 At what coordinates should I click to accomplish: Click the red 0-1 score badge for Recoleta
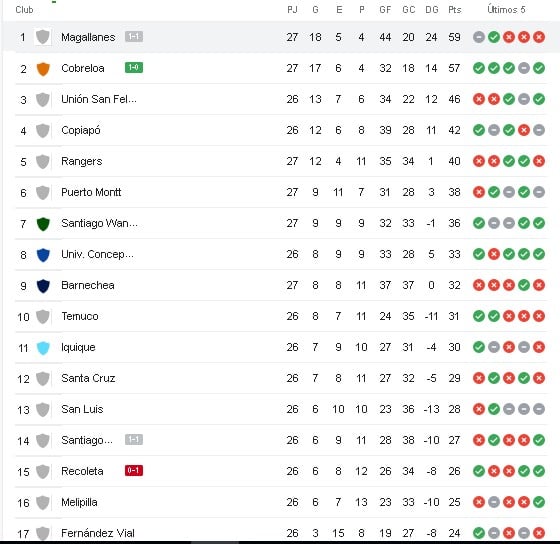pyautogui.click(x=134, y=470)
